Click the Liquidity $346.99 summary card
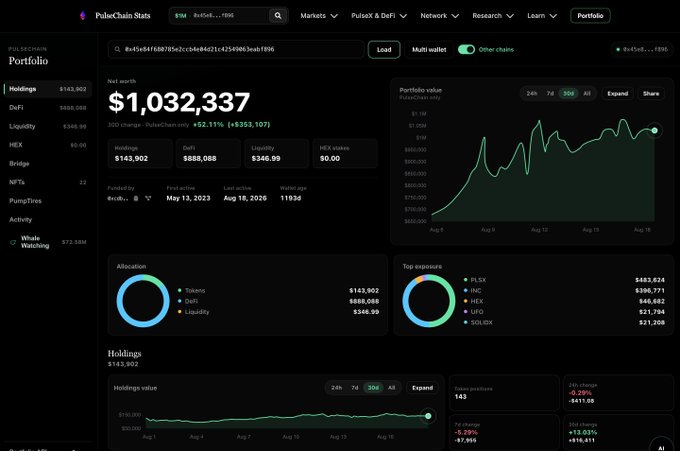Image resolution: width=680 pixels, height=451 pixels. 277,154
